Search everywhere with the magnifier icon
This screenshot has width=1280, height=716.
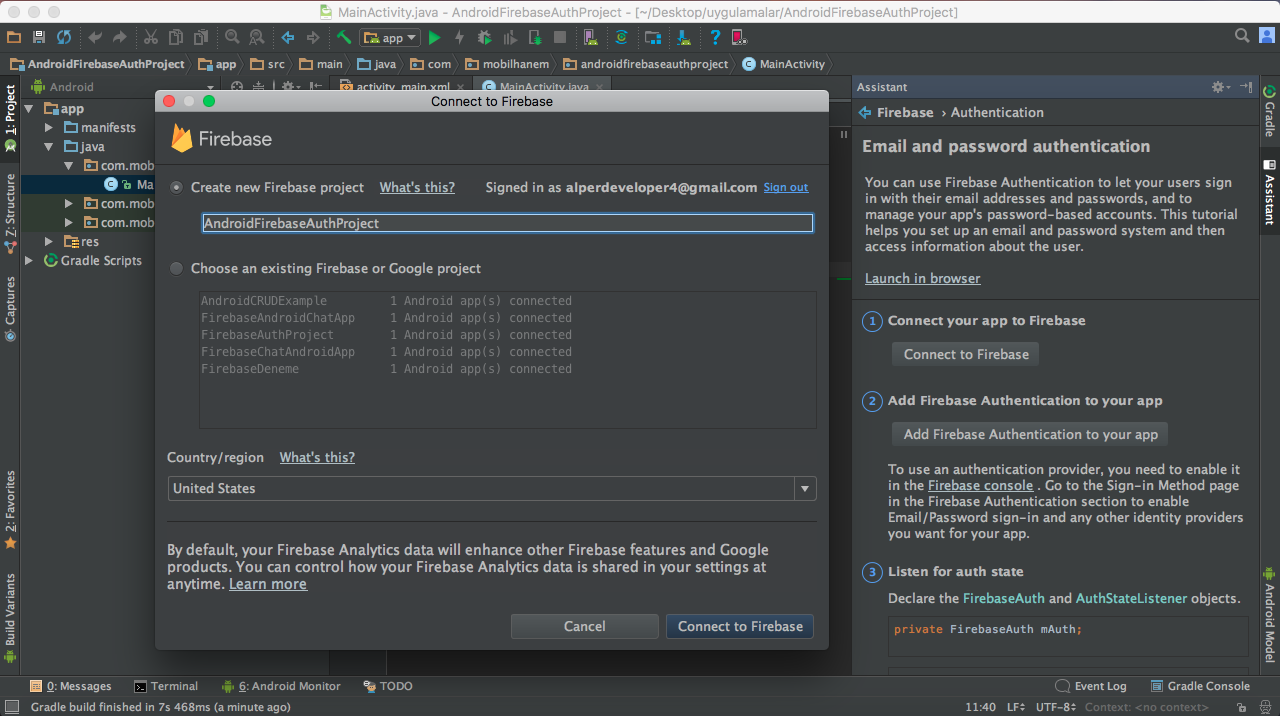(x=1242, y=37)
